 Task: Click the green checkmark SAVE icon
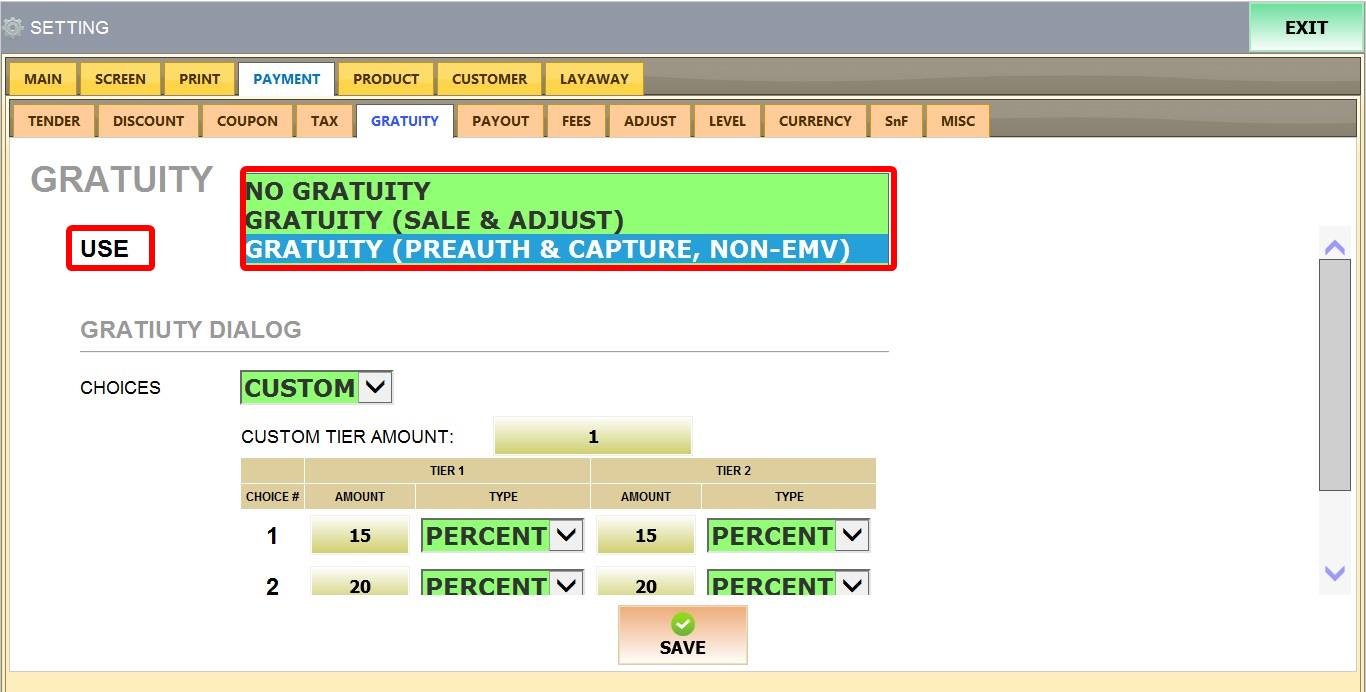pyautogui.click(x=682, y=625)
